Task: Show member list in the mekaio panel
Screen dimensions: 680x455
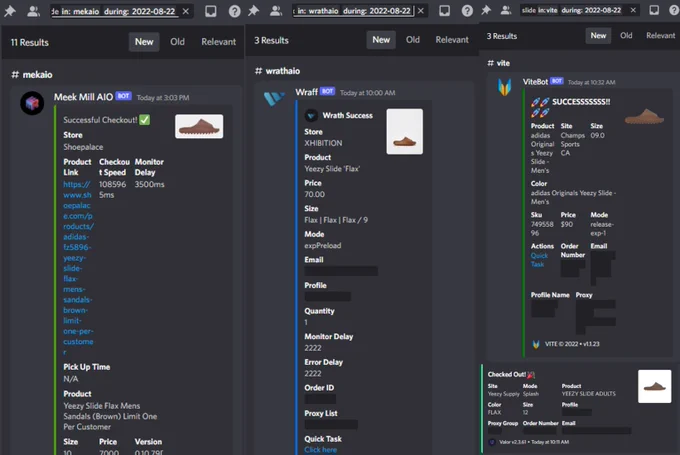Action: click(x=33, y=11)
